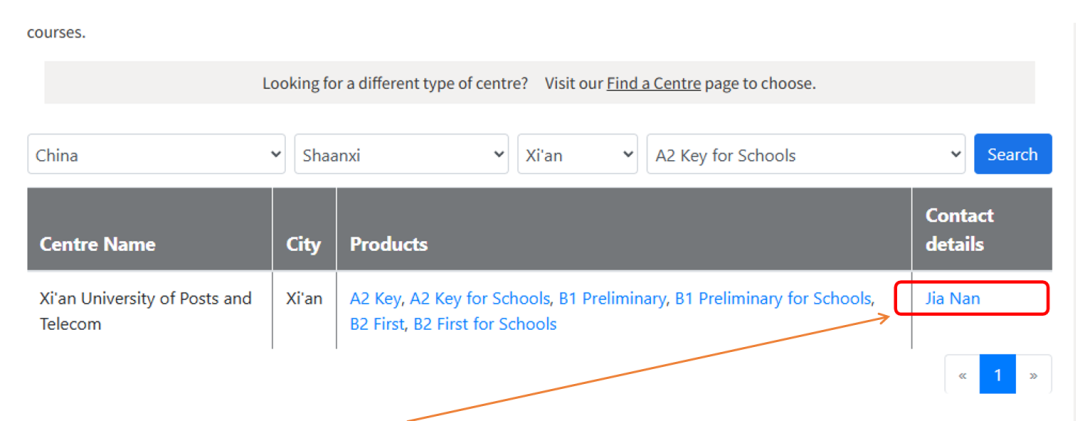Expand the Shaanxi province dropdown
Screen dimensions: 1076x421
[x=401, y=155]
